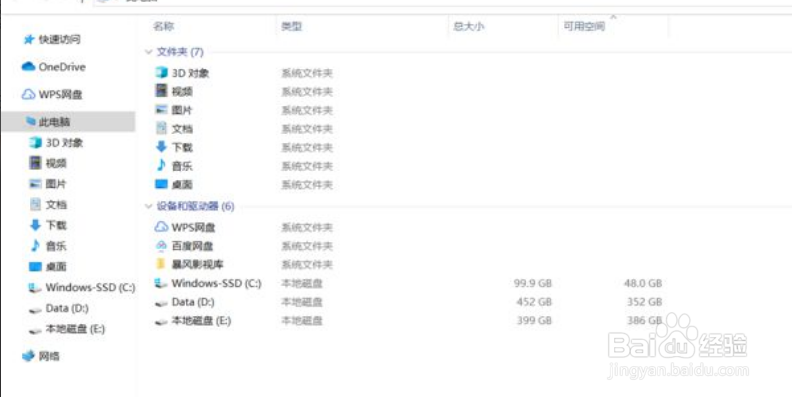Open 本地磁盘 (E:) in sidebar
Viewport: 792px width, 397px height.
[67, 329]
